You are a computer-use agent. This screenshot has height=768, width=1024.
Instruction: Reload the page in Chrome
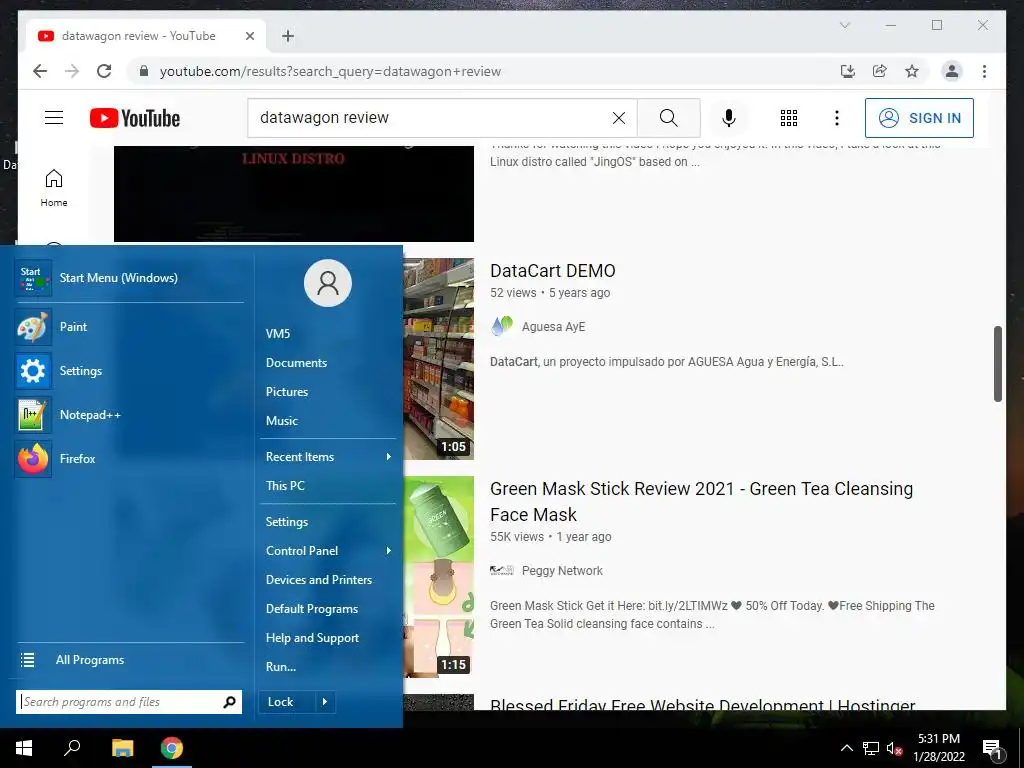coord(104,71)
